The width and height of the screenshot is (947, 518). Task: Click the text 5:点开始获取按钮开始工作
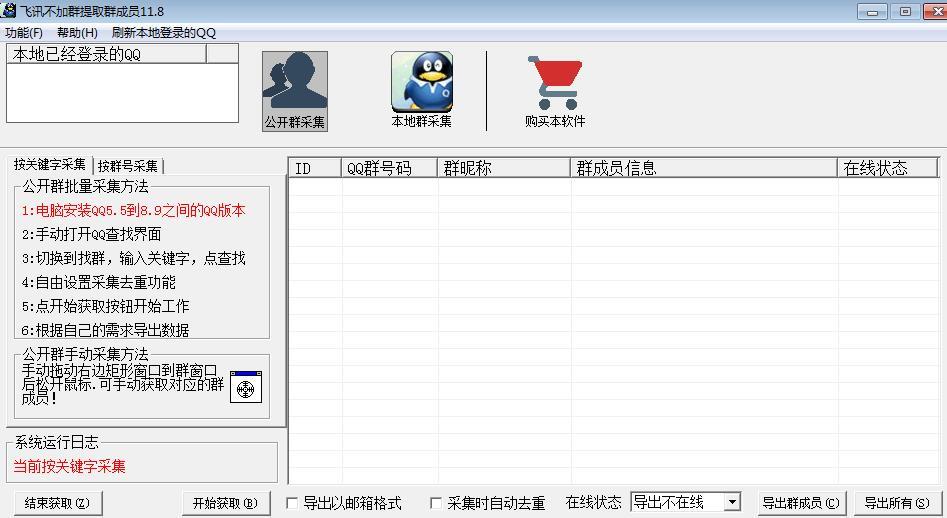click(x=105, y=306)
